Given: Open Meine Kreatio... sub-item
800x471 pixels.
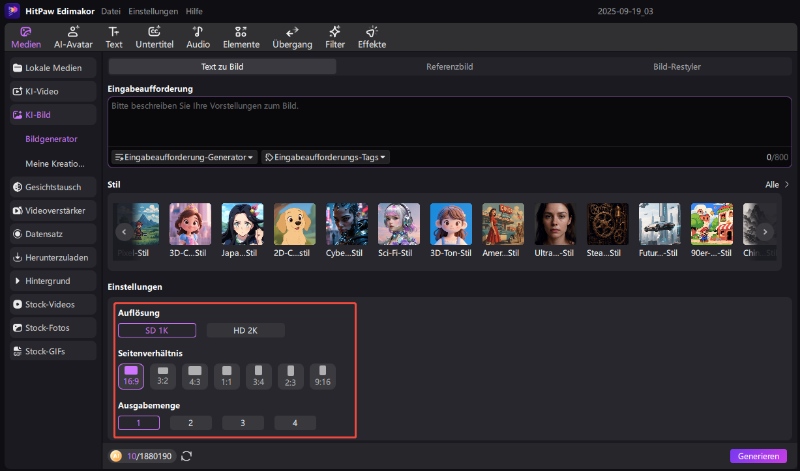Looking at the screenshot, I should [55, 164].
